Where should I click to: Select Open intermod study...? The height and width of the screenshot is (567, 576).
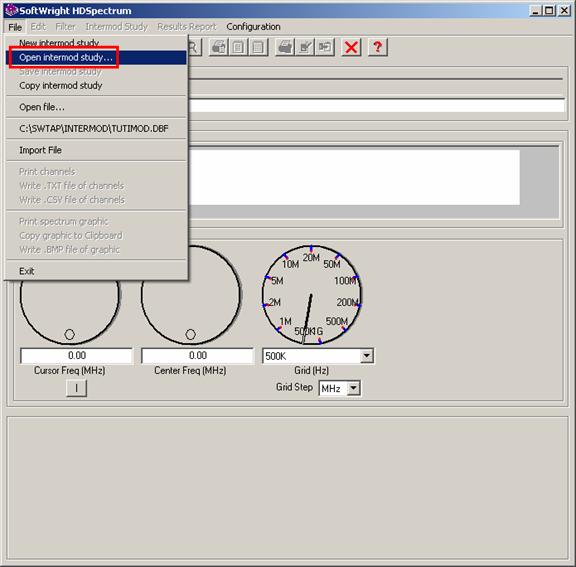pyautogui.click(x=96, y=58)
